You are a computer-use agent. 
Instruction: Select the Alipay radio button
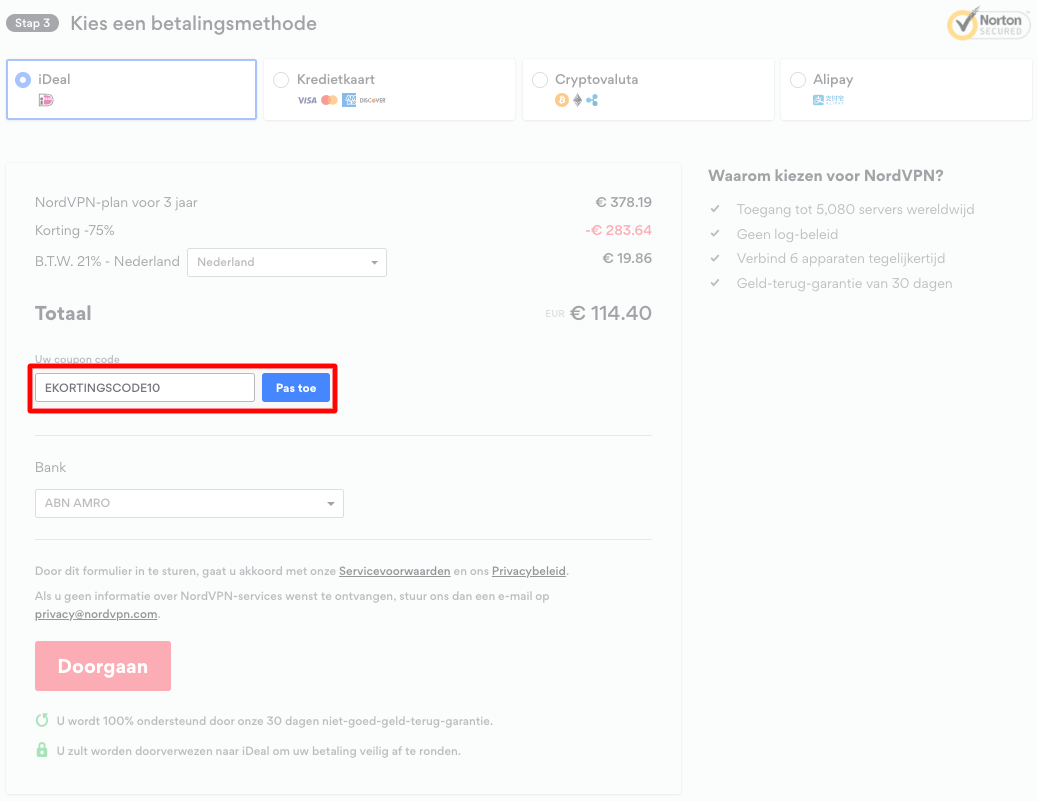tap(798, 80)
